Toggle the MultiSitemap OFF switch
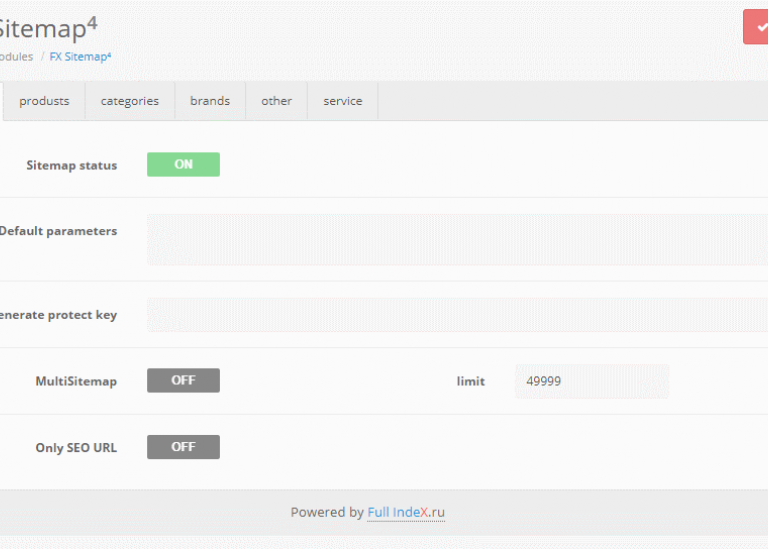The width and height of the screenshot is (768, 549). tap(183, 381)
